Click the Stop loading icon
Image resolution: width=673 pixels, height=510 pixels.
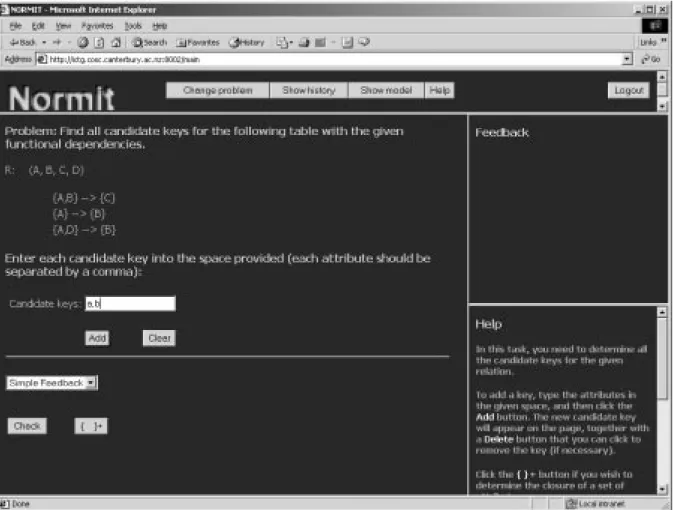pos(83,42)
